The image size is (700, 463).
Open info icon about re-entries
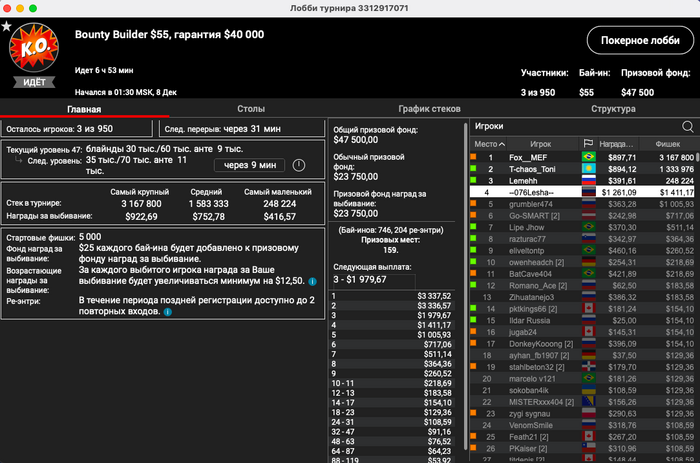167,312
